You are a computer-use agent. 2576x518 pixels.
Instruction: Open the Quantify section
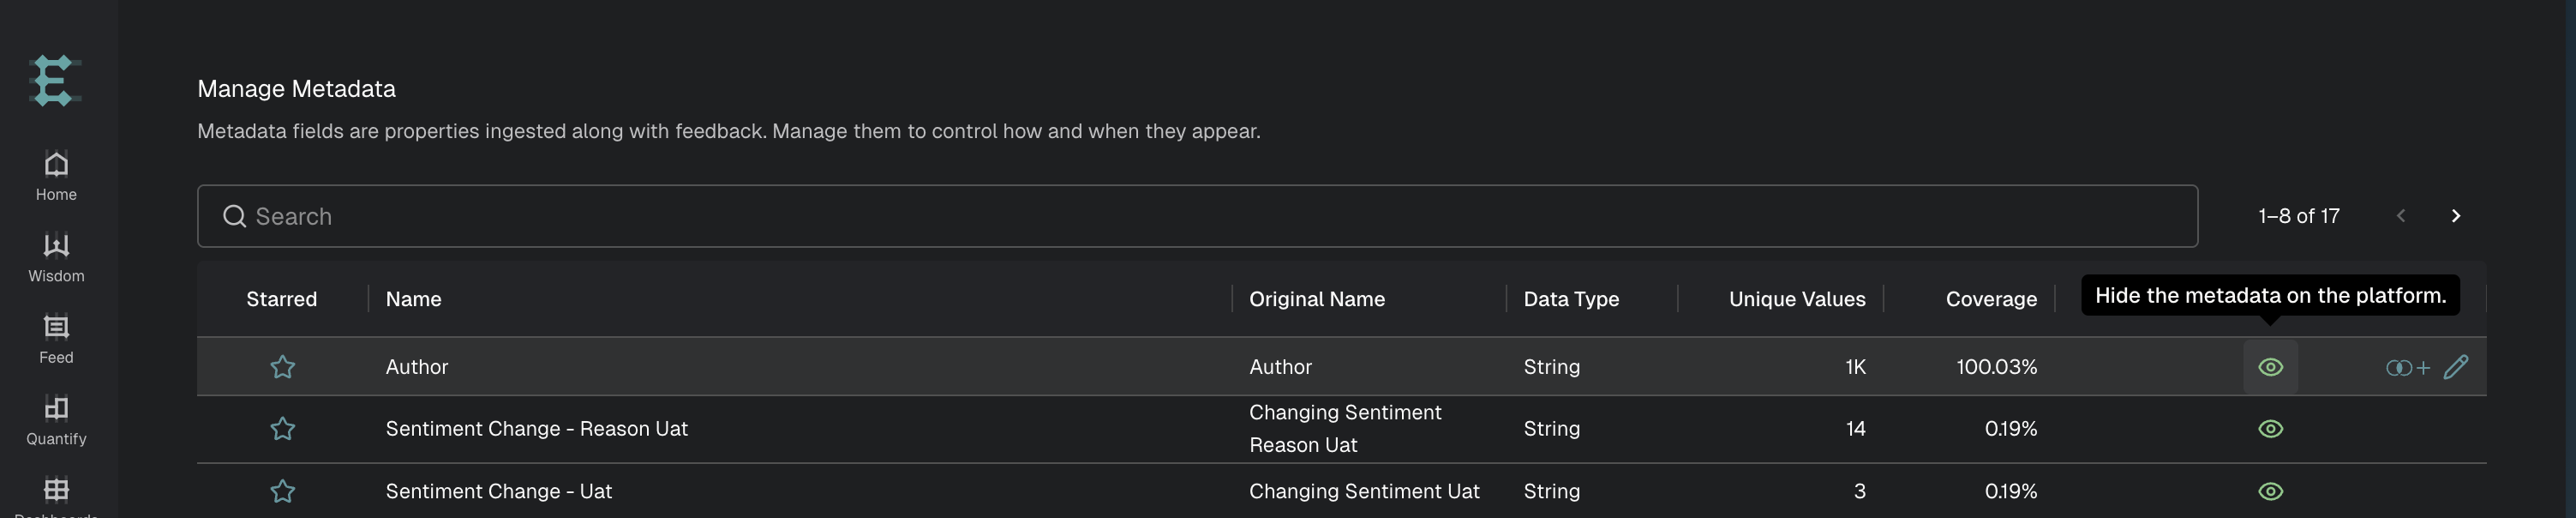point(56,420)
